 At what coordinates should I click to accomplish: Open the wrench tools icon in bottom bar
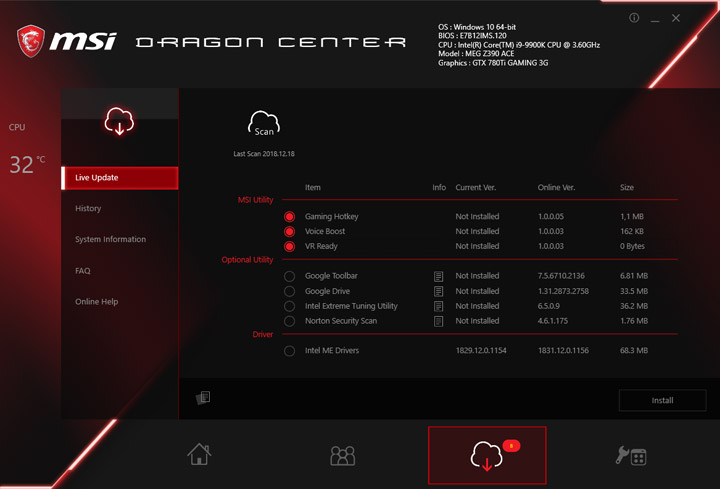[631, 456]
